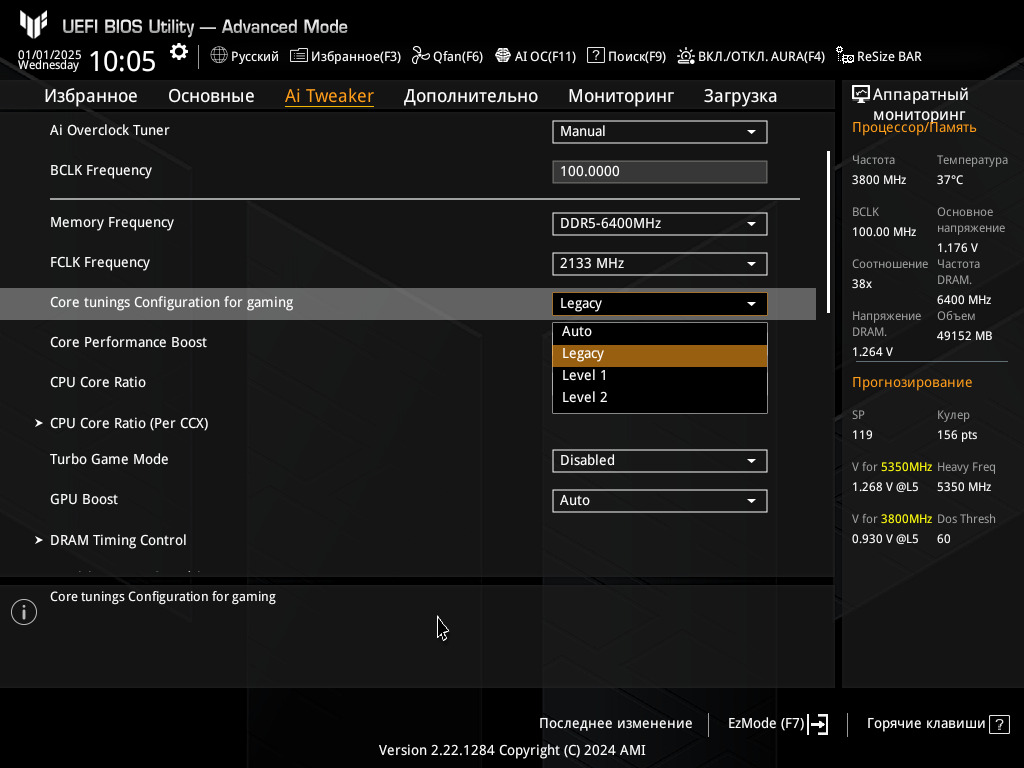Expand CPU Core Ratio (Per CCX) submenu
Screen dimensions: 1024x768
(x=129, y=423)
